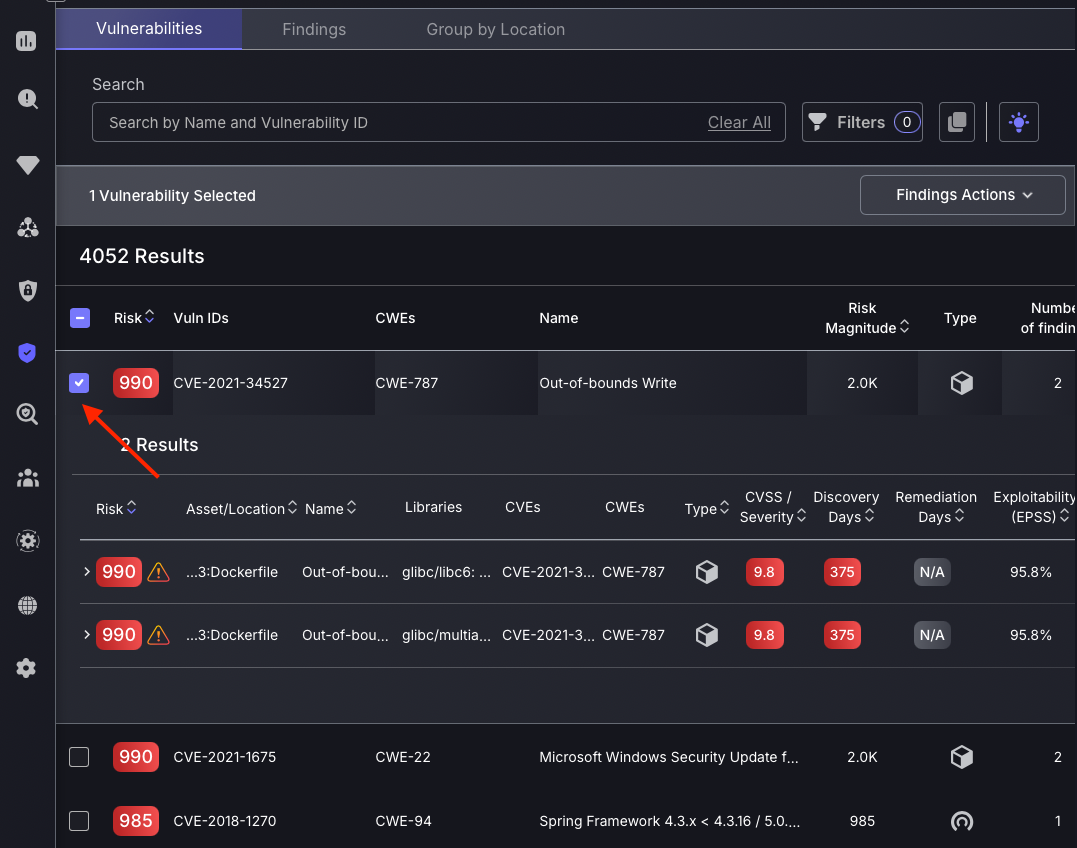Click package icon in glibc/multia finding row
Image resolution: width=1077 pixels, height=848 pixels.
707,635
